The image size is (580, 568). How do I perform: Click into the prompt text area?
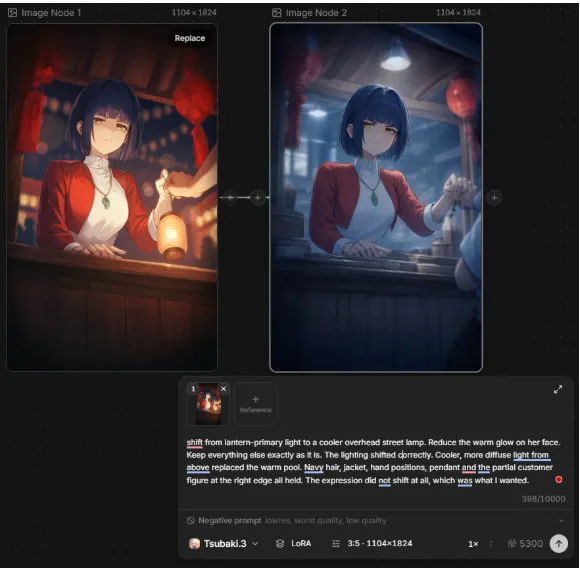tap(374, 461)
